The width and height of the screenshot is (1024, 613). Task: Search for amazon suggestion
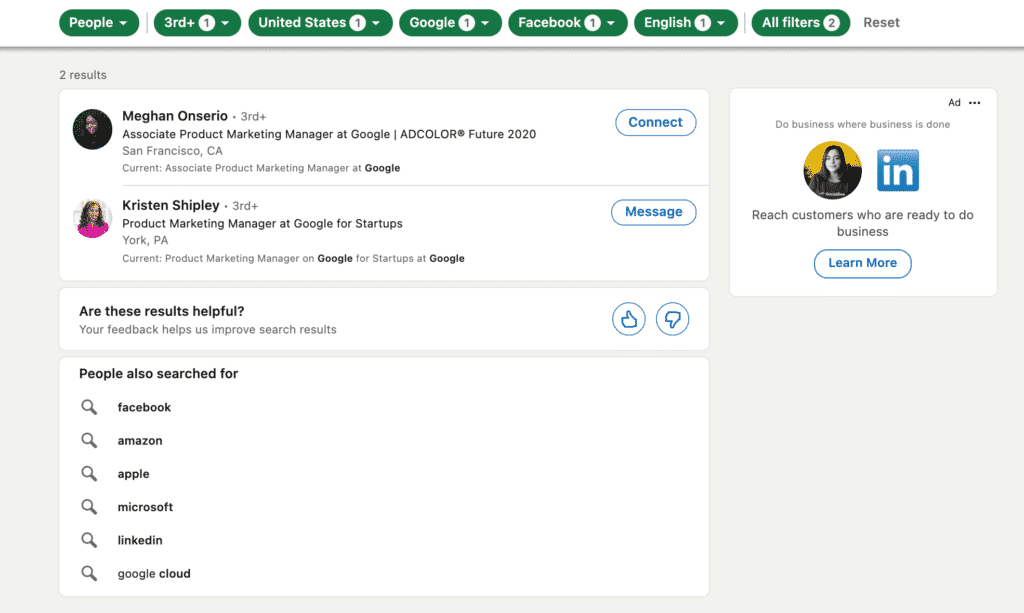[x=140, y=441]
